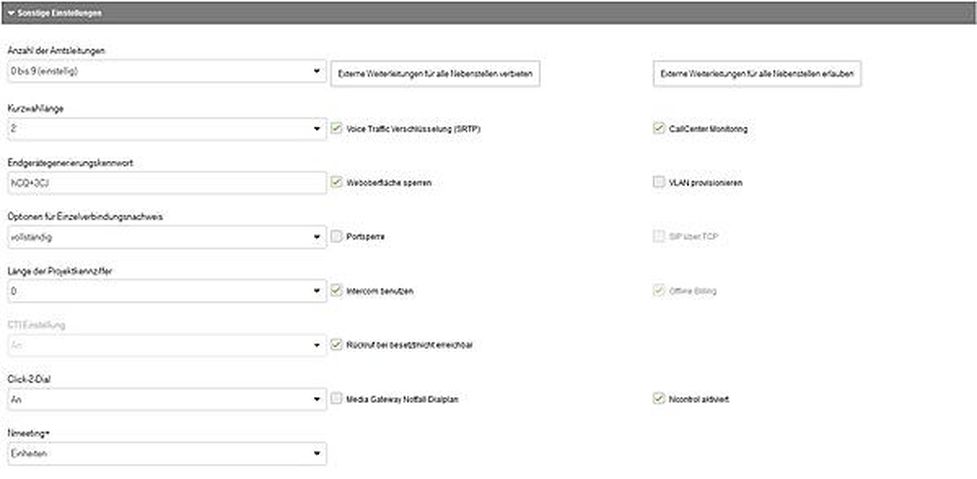Click the Endgerätegenerierungskennwort input field

pyautogui.click(x=167, y=183)
